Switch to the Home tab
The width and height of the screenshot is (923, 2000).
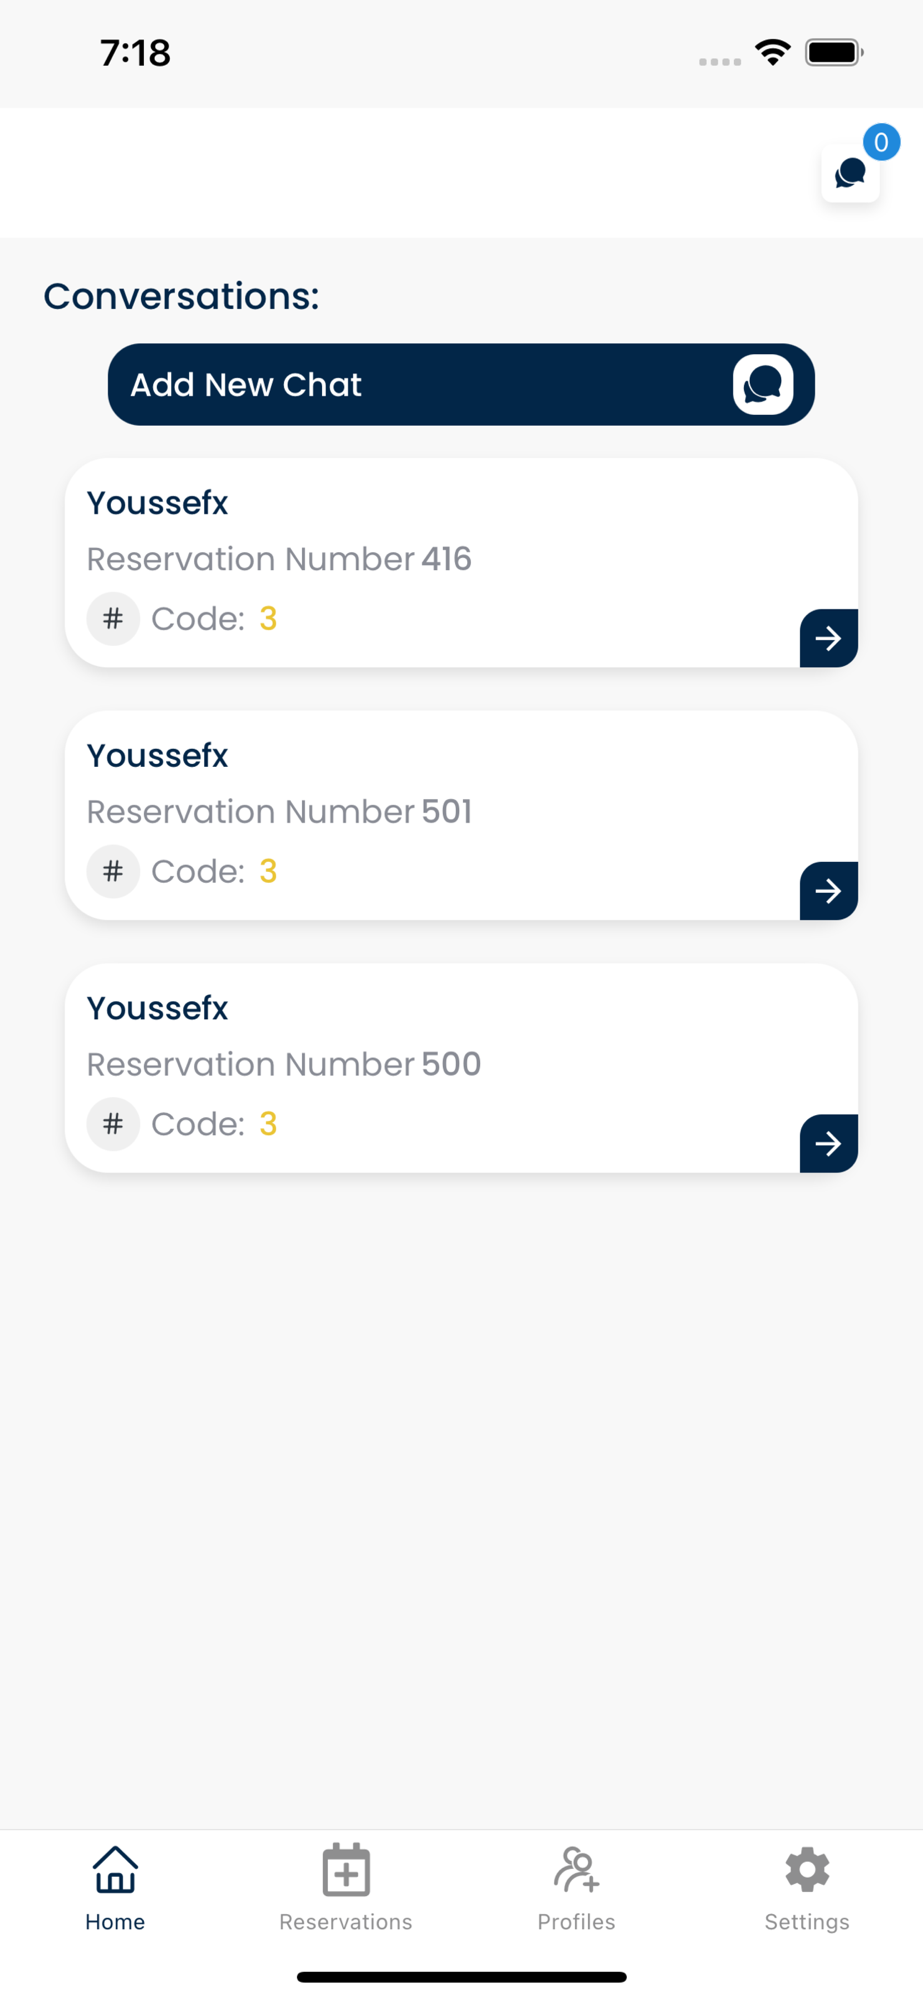tap(115, 1888)
